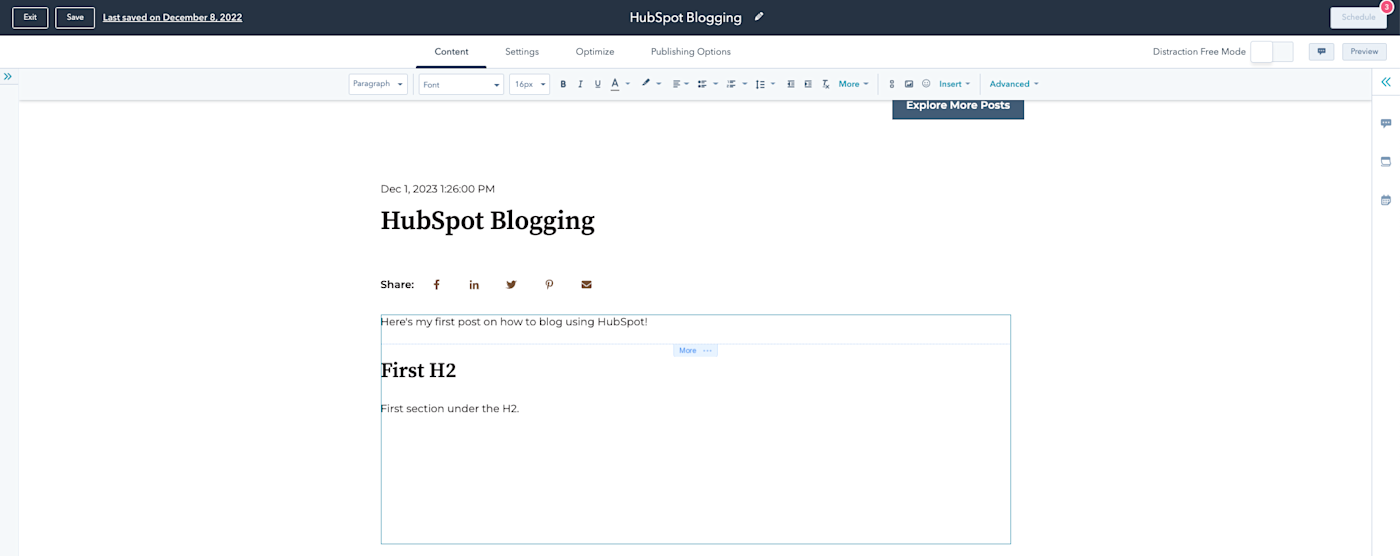Switch to the Optimize tab
The width and height of the screenshot is (1400, 556).
coord(595,52)
